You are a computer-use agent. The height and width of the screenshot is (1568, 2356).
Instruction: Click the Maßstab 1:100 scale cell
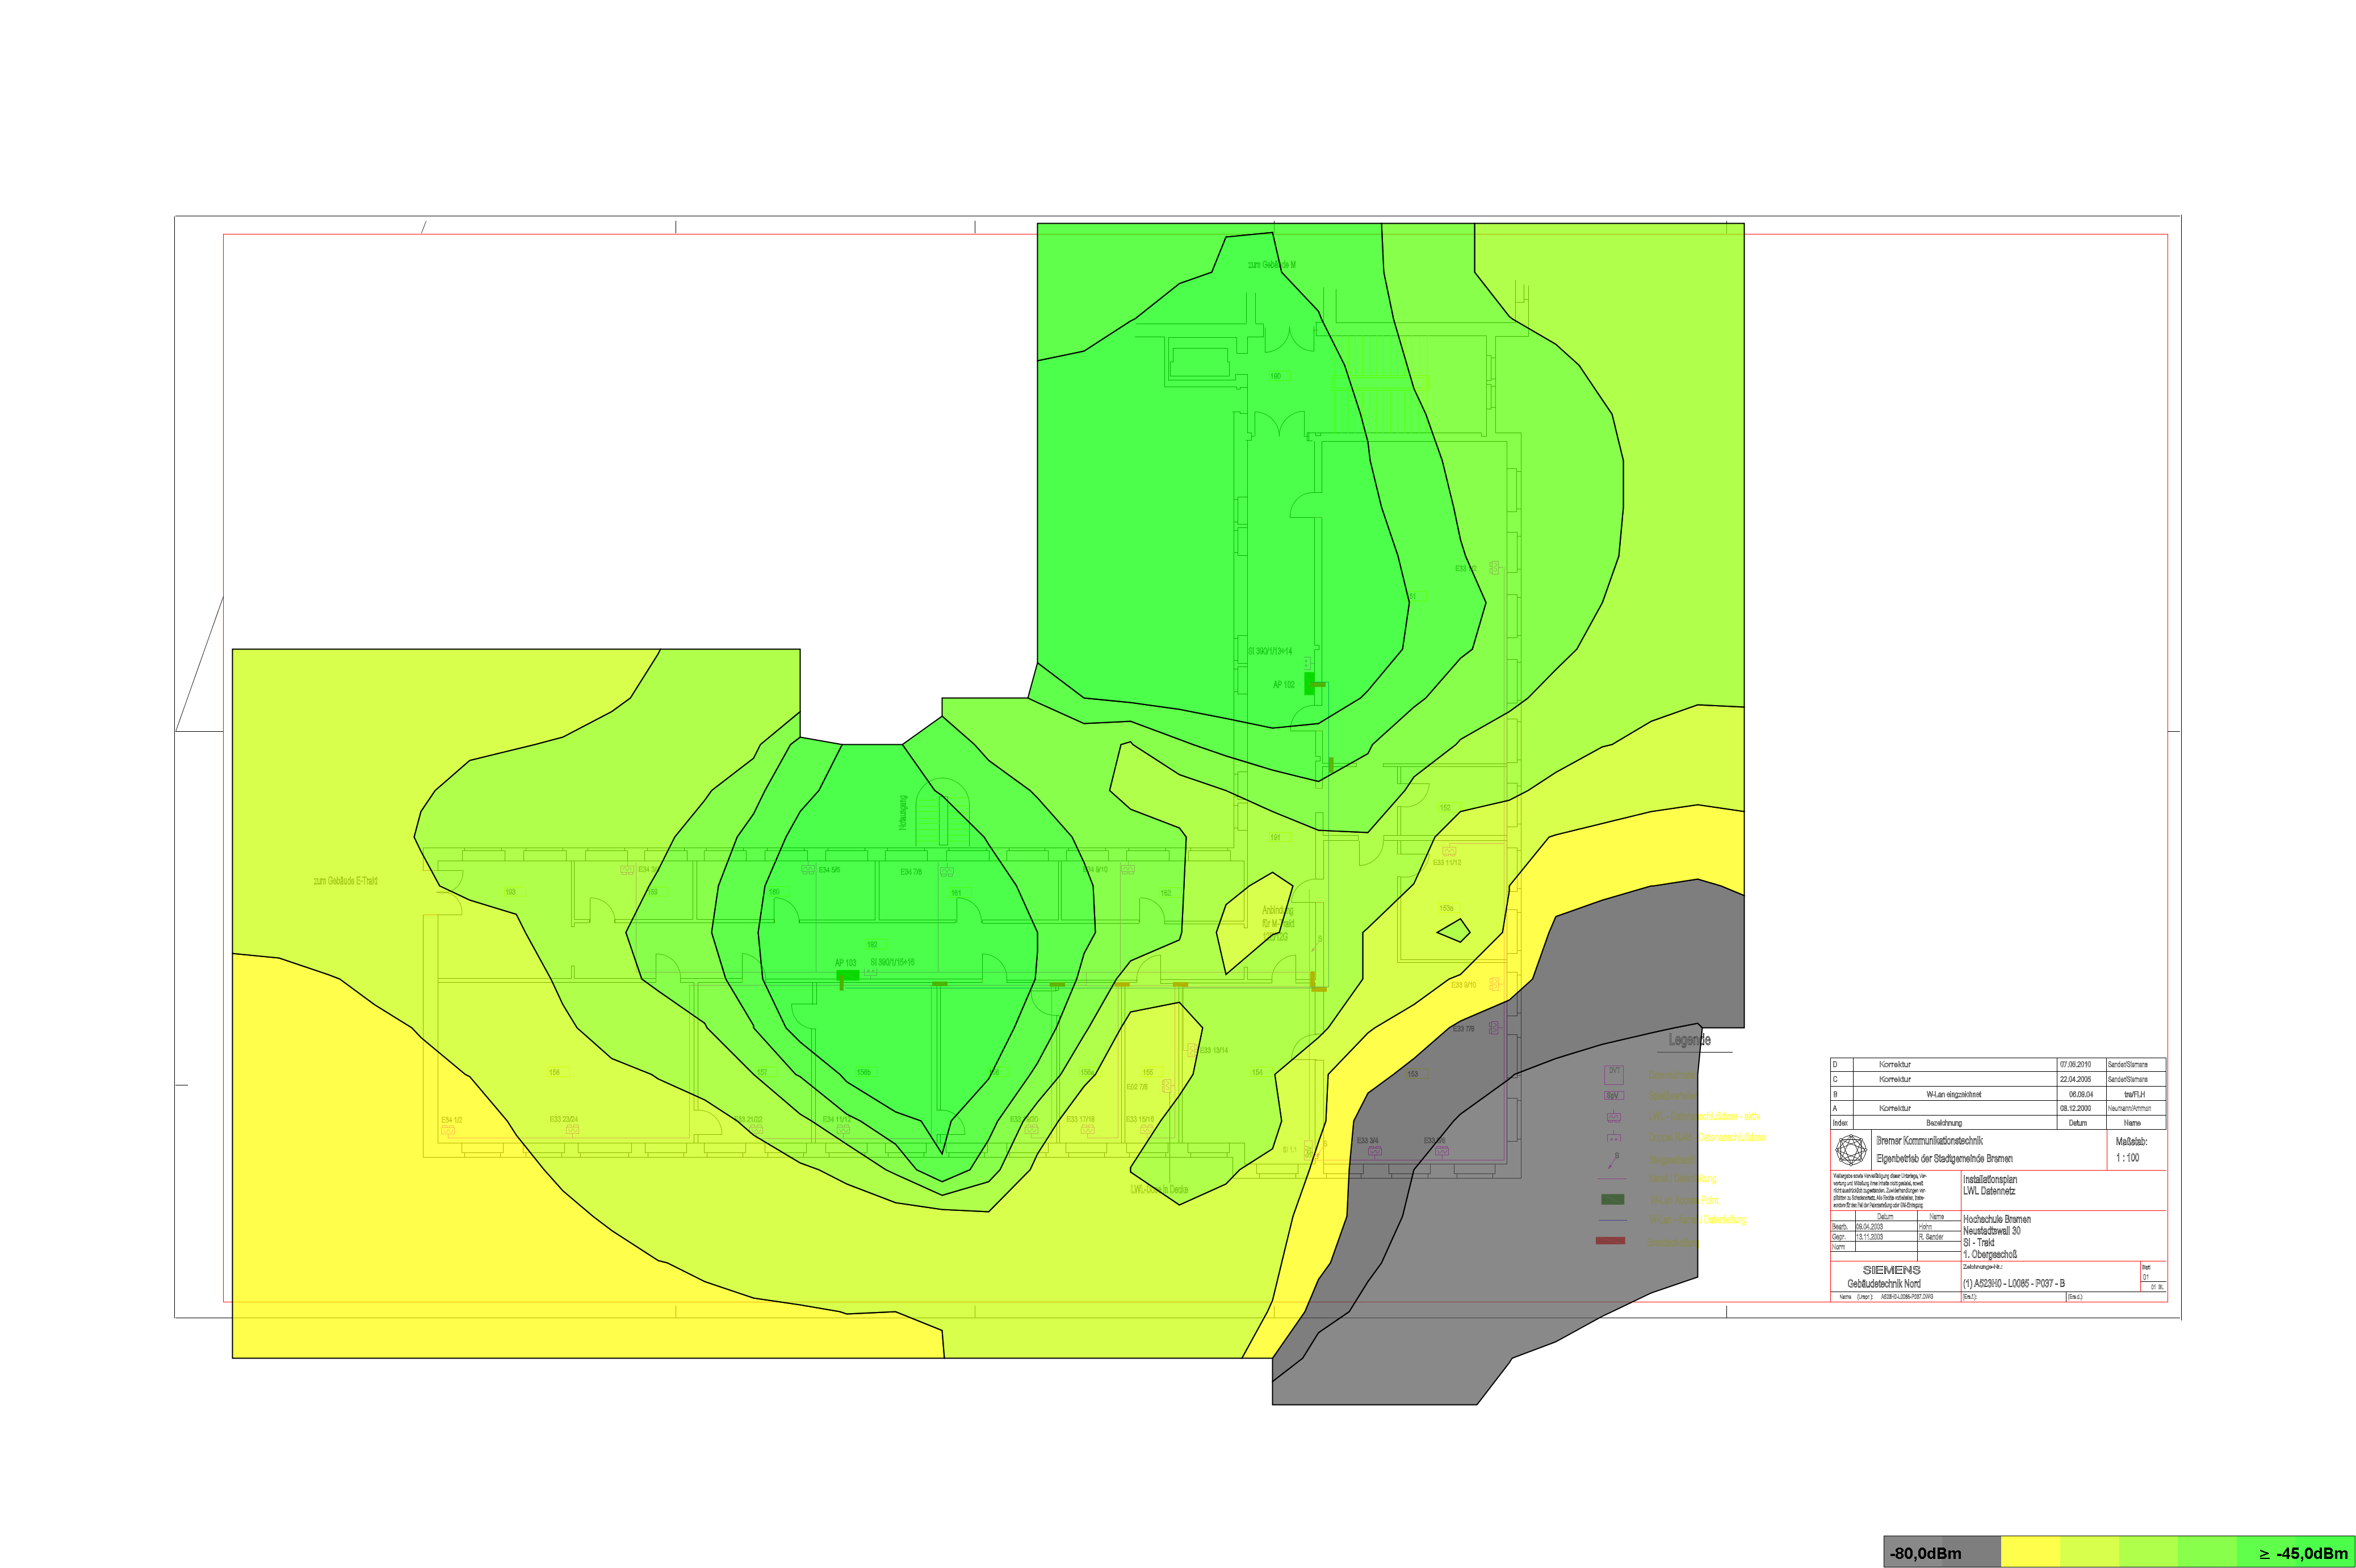tap(2131, 1149)
